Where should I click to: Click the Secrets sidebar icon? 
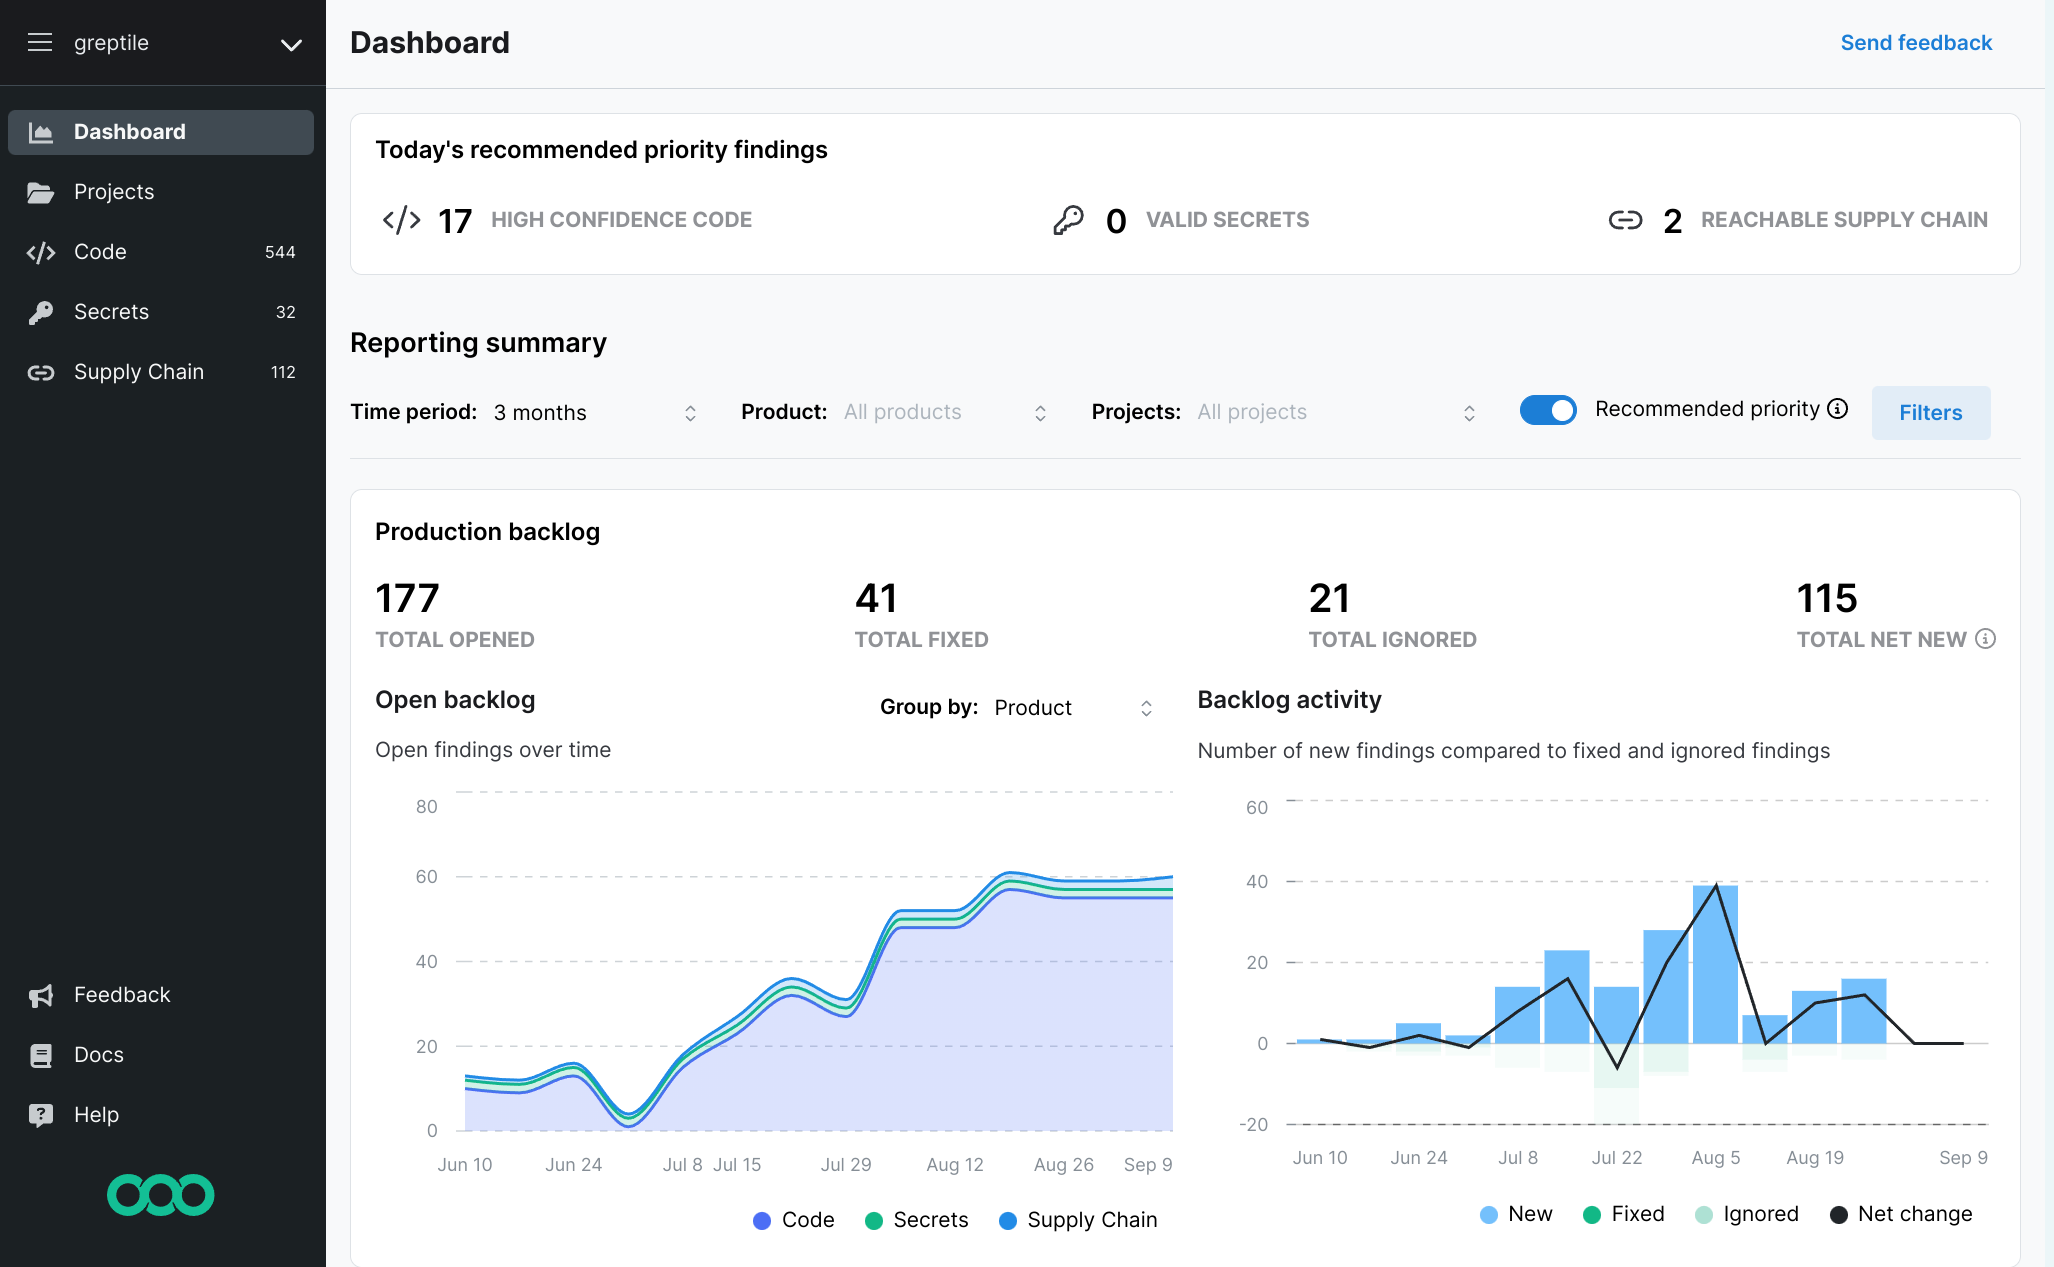(x=41, y=311)
